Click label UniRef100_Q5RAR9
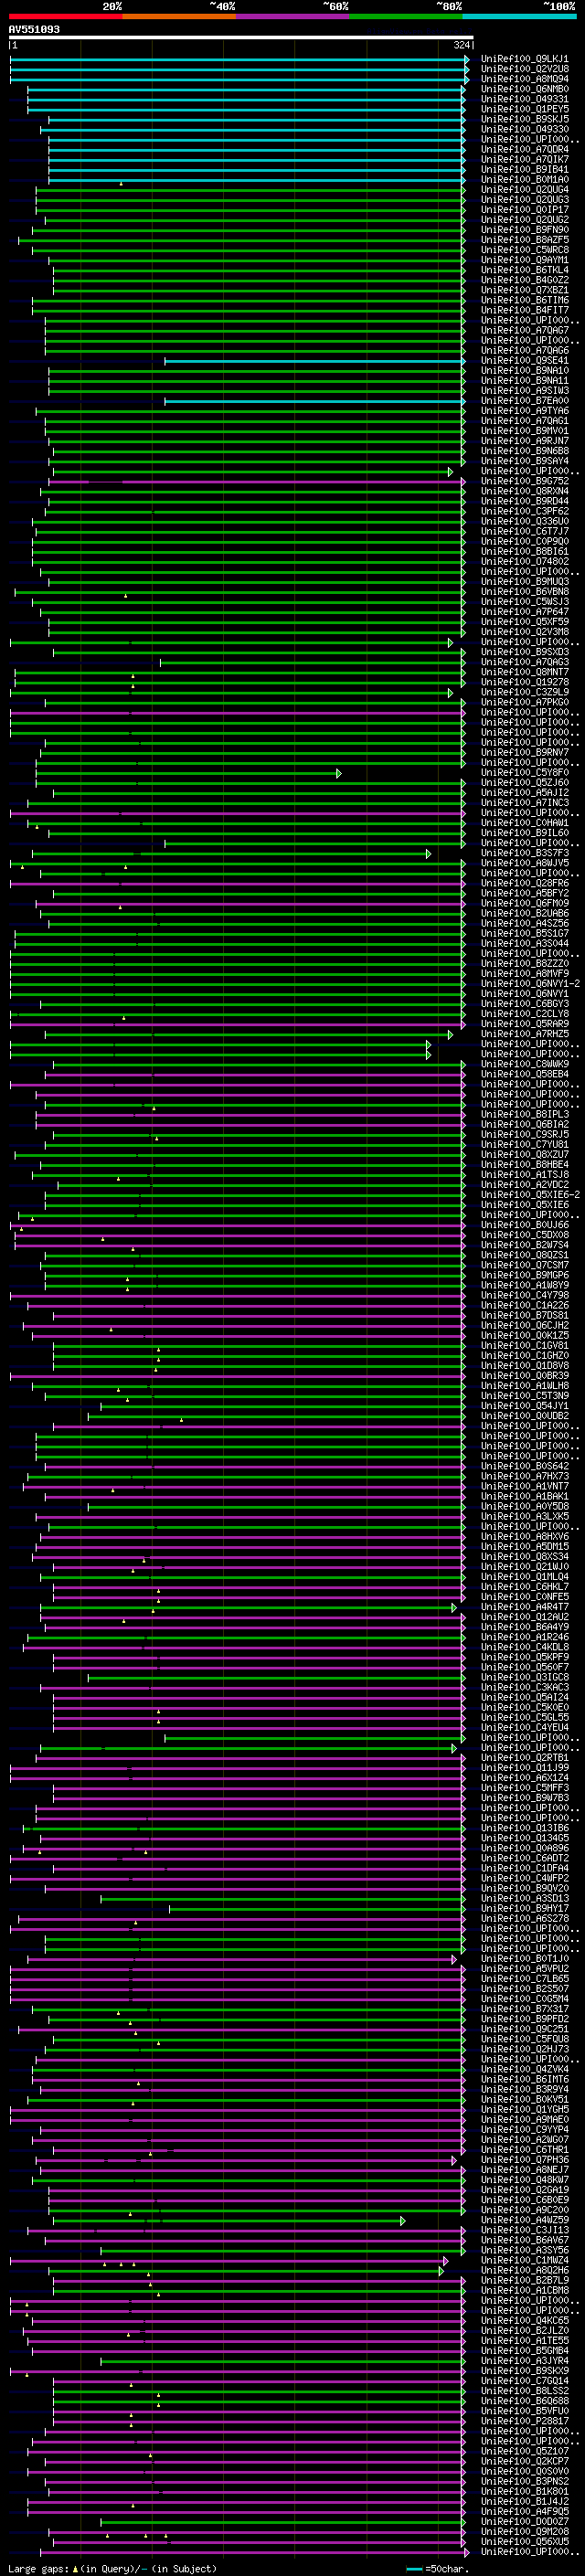 525,1024
